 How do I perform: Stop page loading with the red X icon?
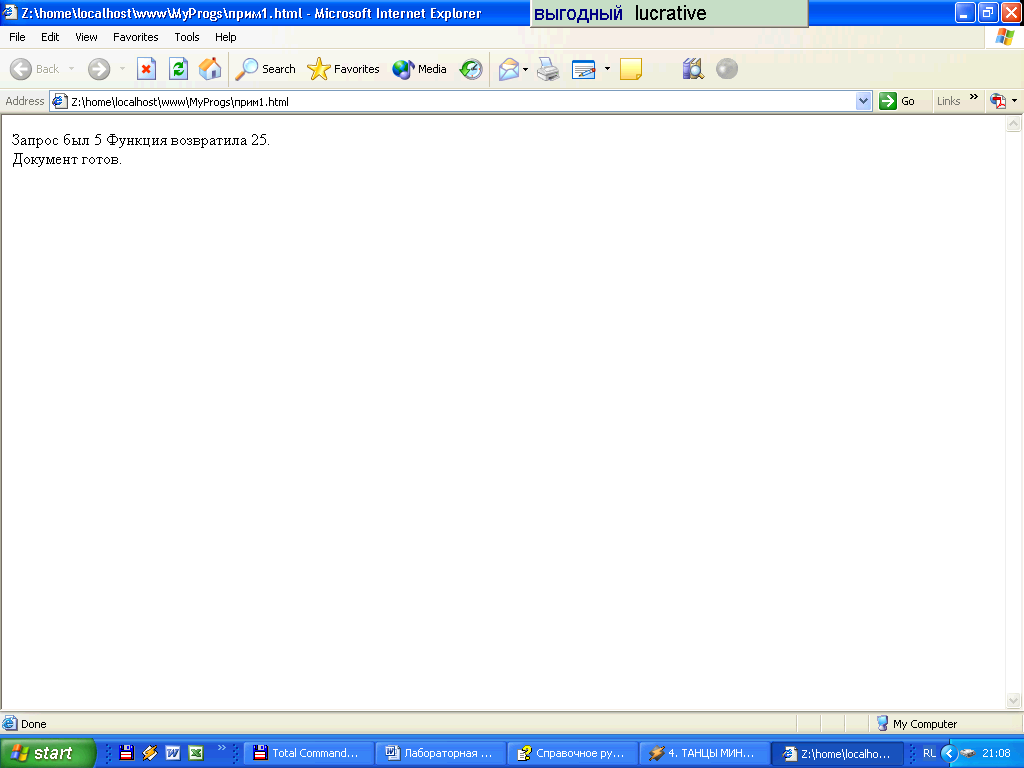[146, 69]
